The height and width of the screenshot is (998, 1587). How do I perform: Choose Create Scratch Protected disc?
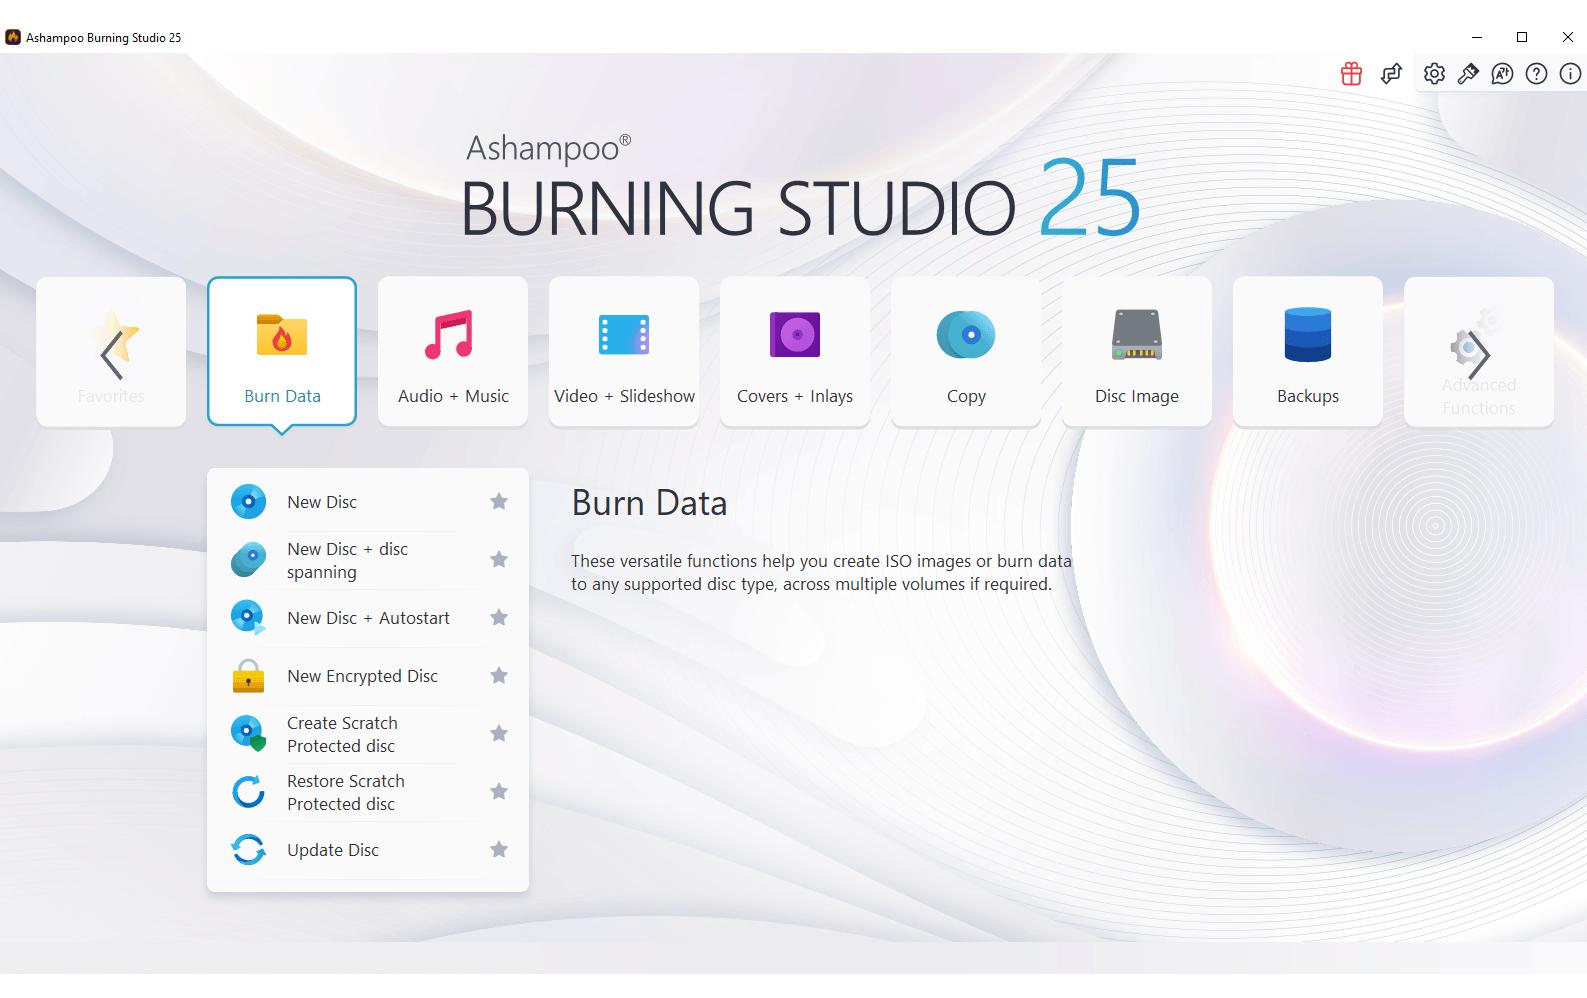[368, 734]
